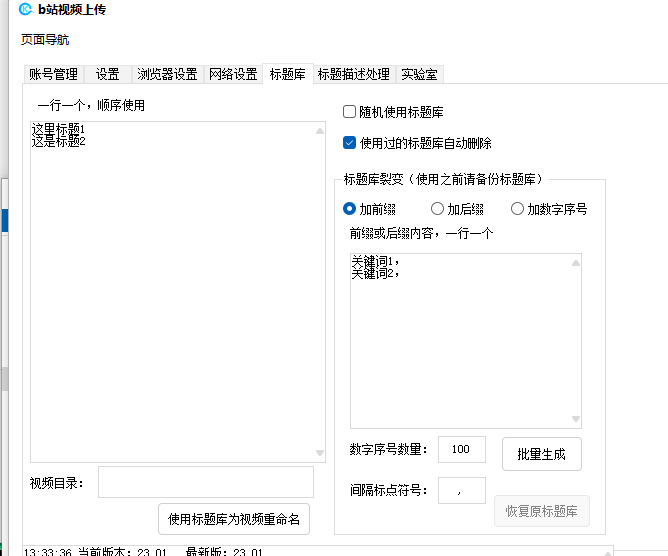Open the 实验室 tab
The width and height of the screenshot is (668, 556).
[420, 75]
